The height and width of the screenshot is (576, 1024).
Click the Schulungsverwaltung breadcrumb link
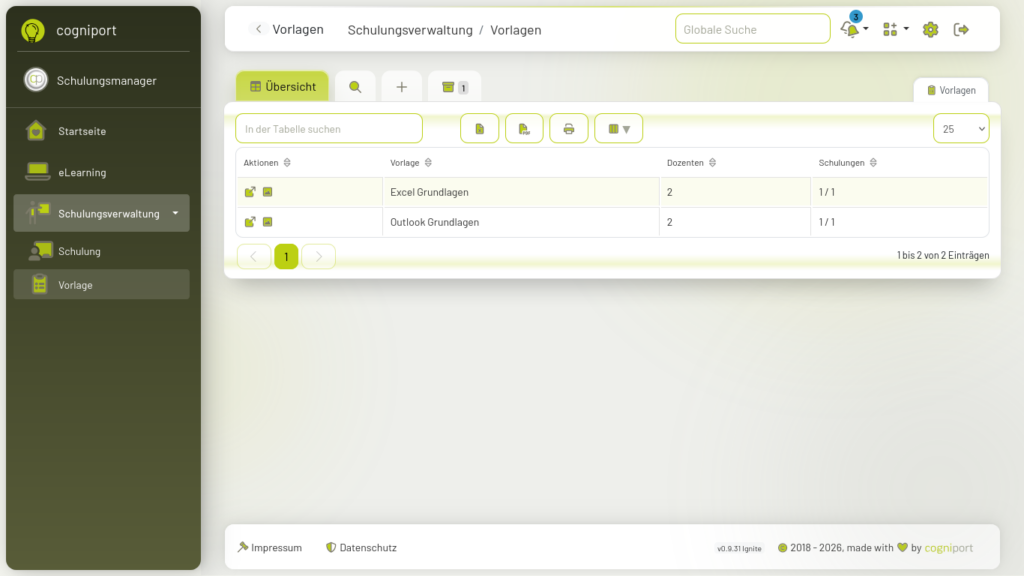410,30
